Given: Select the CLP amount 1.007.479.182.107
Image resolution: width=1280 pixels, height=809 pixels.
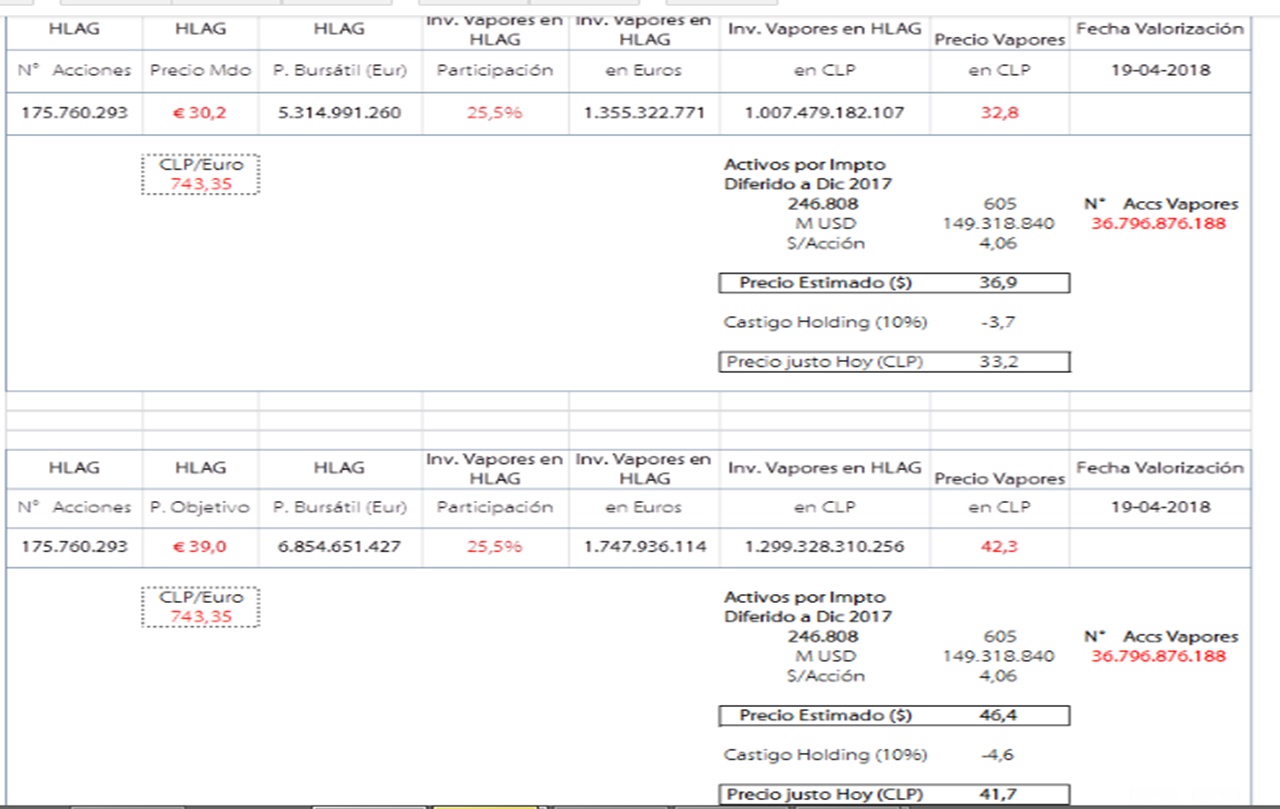Looking at the screenshot, I should [x=824, y=113].
